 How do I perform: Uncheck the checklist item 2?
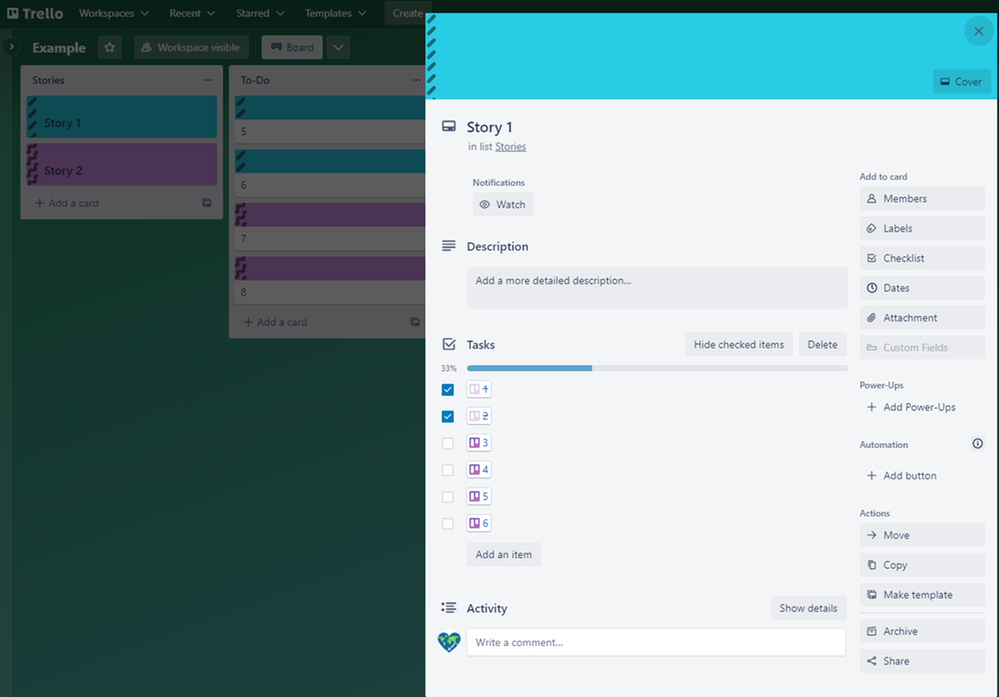[x=448, y=416]
